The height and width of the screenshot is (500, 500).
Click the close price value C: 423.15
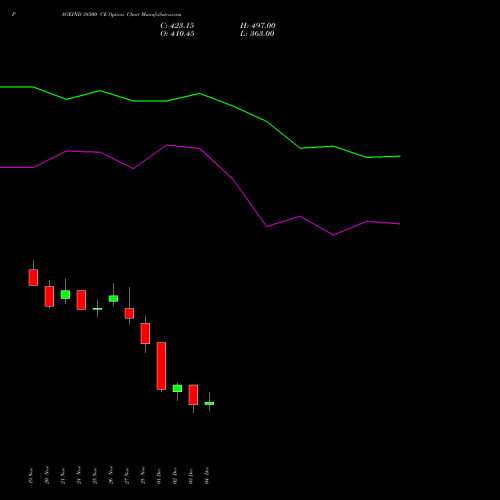point(177,26)
